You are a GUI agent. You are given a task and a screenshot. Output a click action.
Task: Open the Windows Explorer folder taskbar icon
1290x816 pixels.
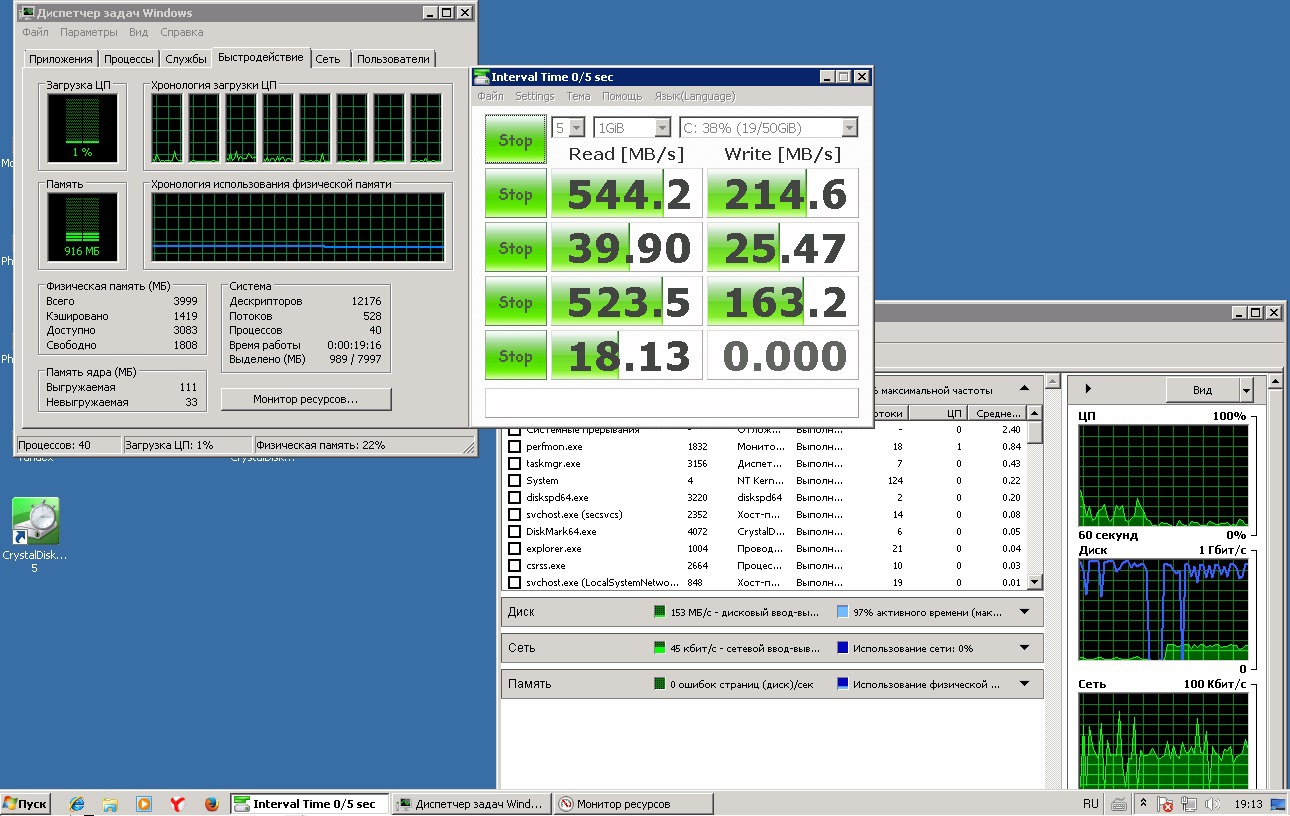[110, 804]
